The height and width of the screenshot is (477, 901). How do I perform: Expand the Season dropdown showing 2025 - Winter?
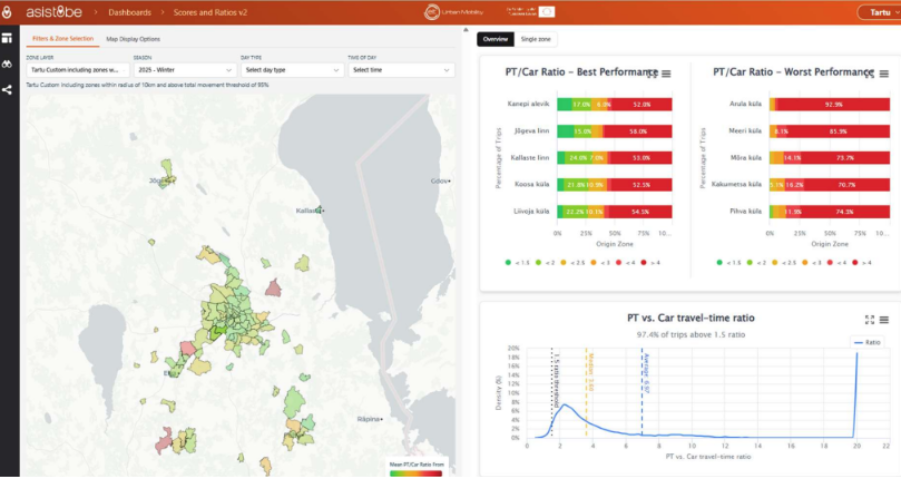tap(183, 70)
